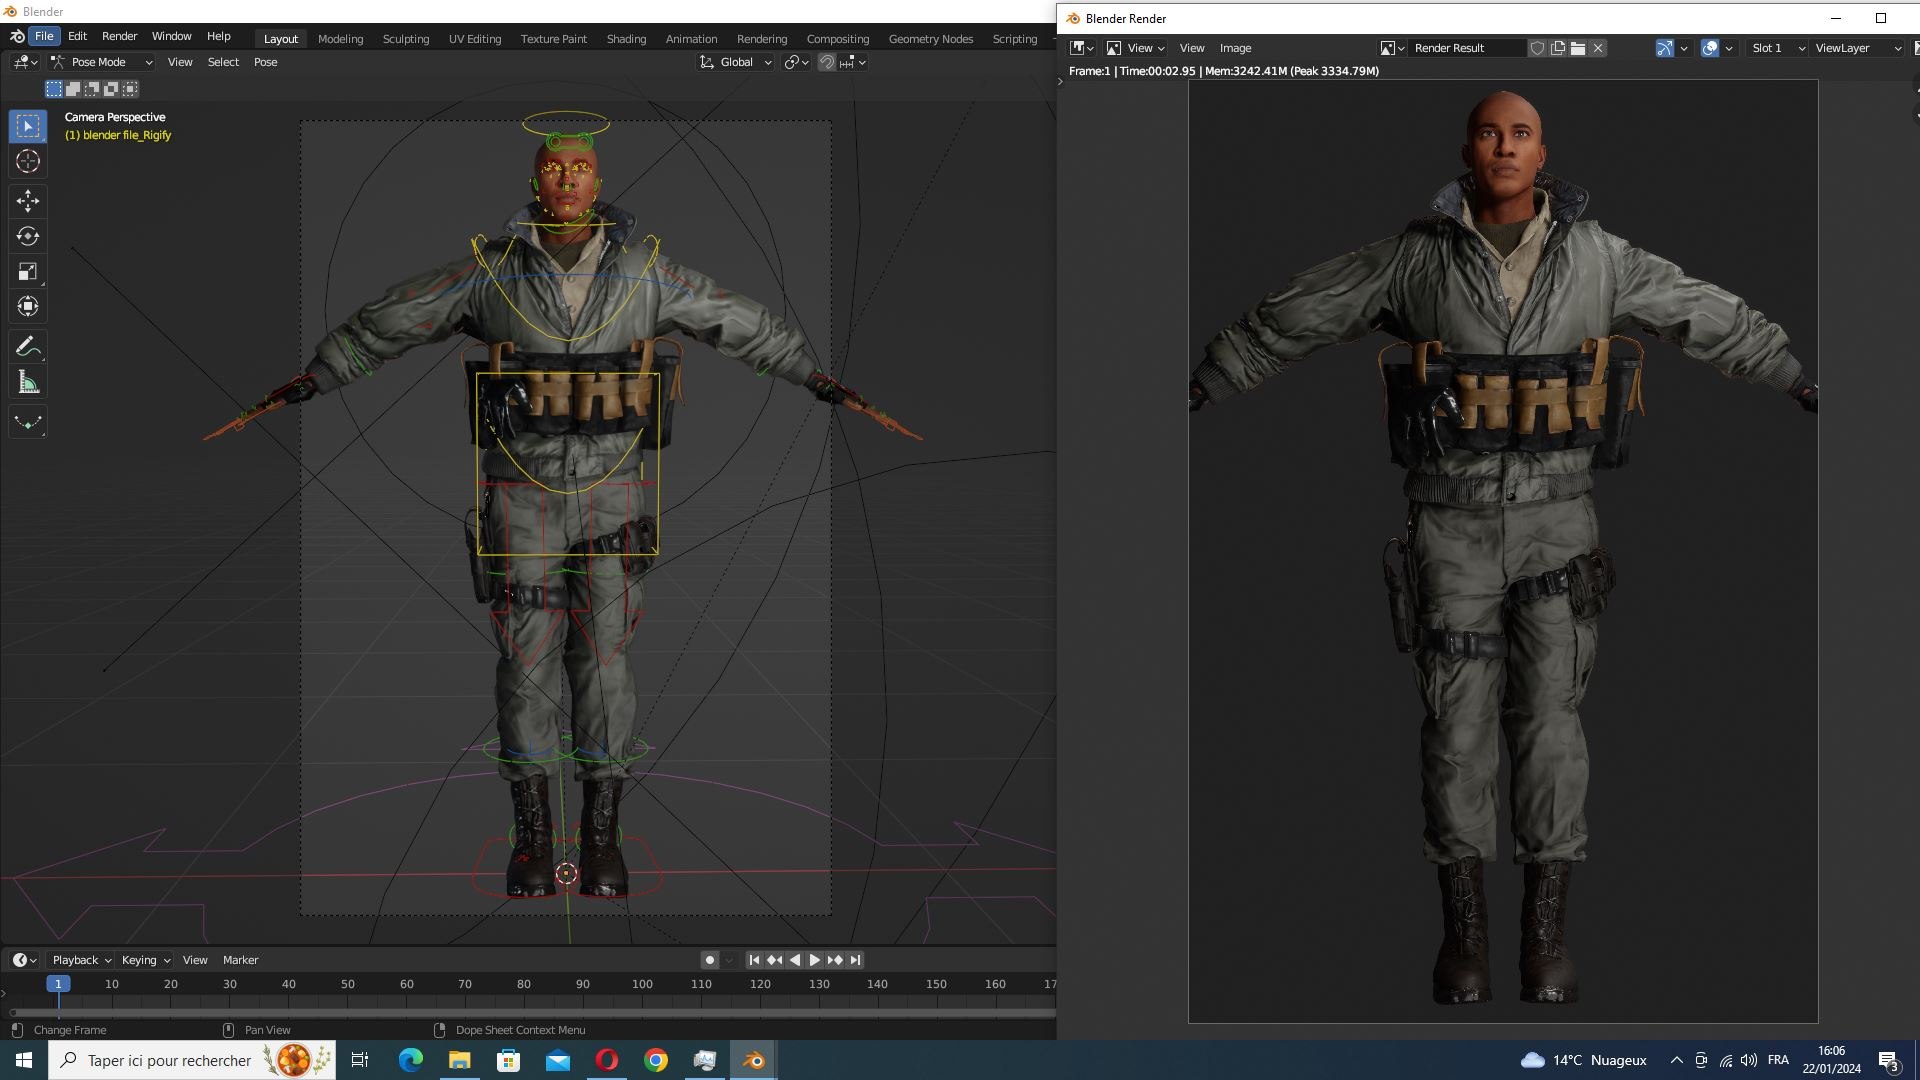Screen dimensions: 1920x1080
Task: Open the Edit menu
Action: tap(77, 36)
